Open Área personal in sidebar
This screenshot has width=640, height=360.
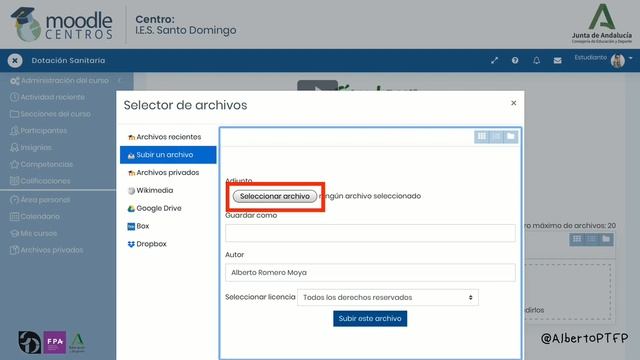[x=40, y=200]
